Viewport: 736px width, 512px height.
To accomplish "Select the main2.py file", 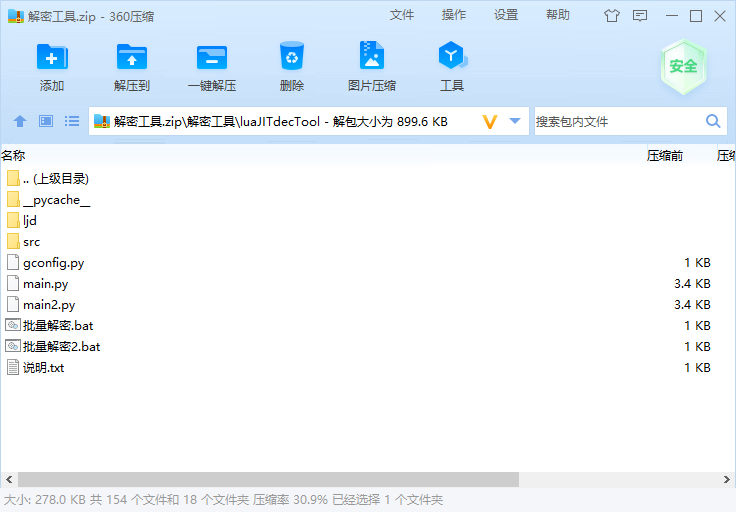I will [368, 305].
